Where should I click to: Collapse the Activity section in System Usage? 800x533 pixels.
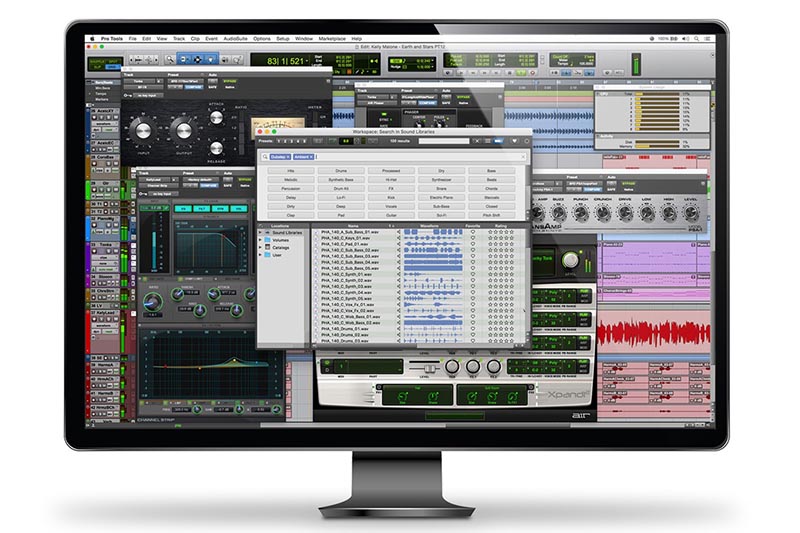pyautogui.click(x=598, y=136)
